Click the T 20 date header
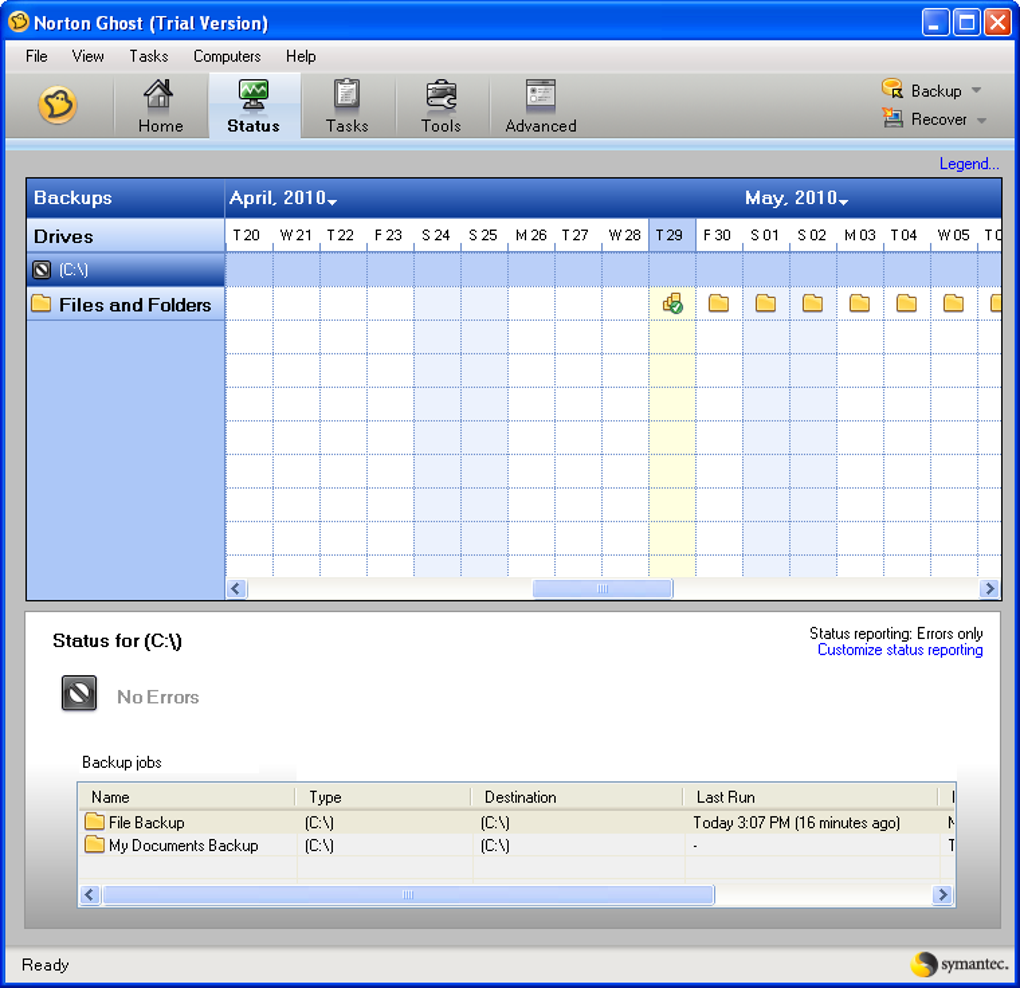1020x988 pixels. coord(249,235)
